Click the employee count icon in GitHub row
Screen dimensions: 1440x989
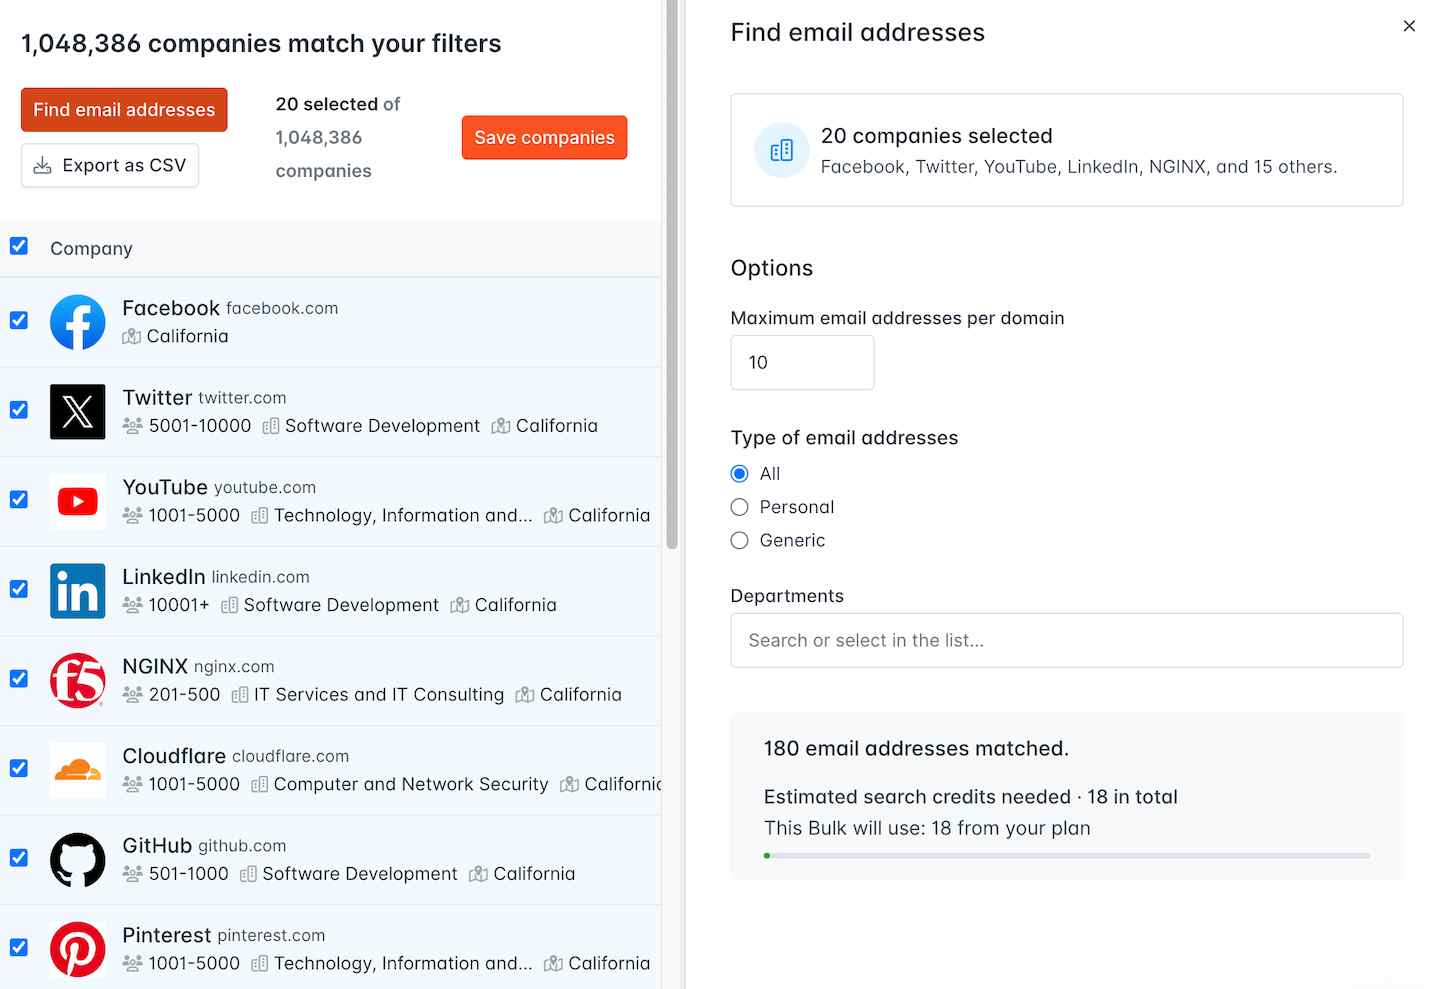(132, 875)
